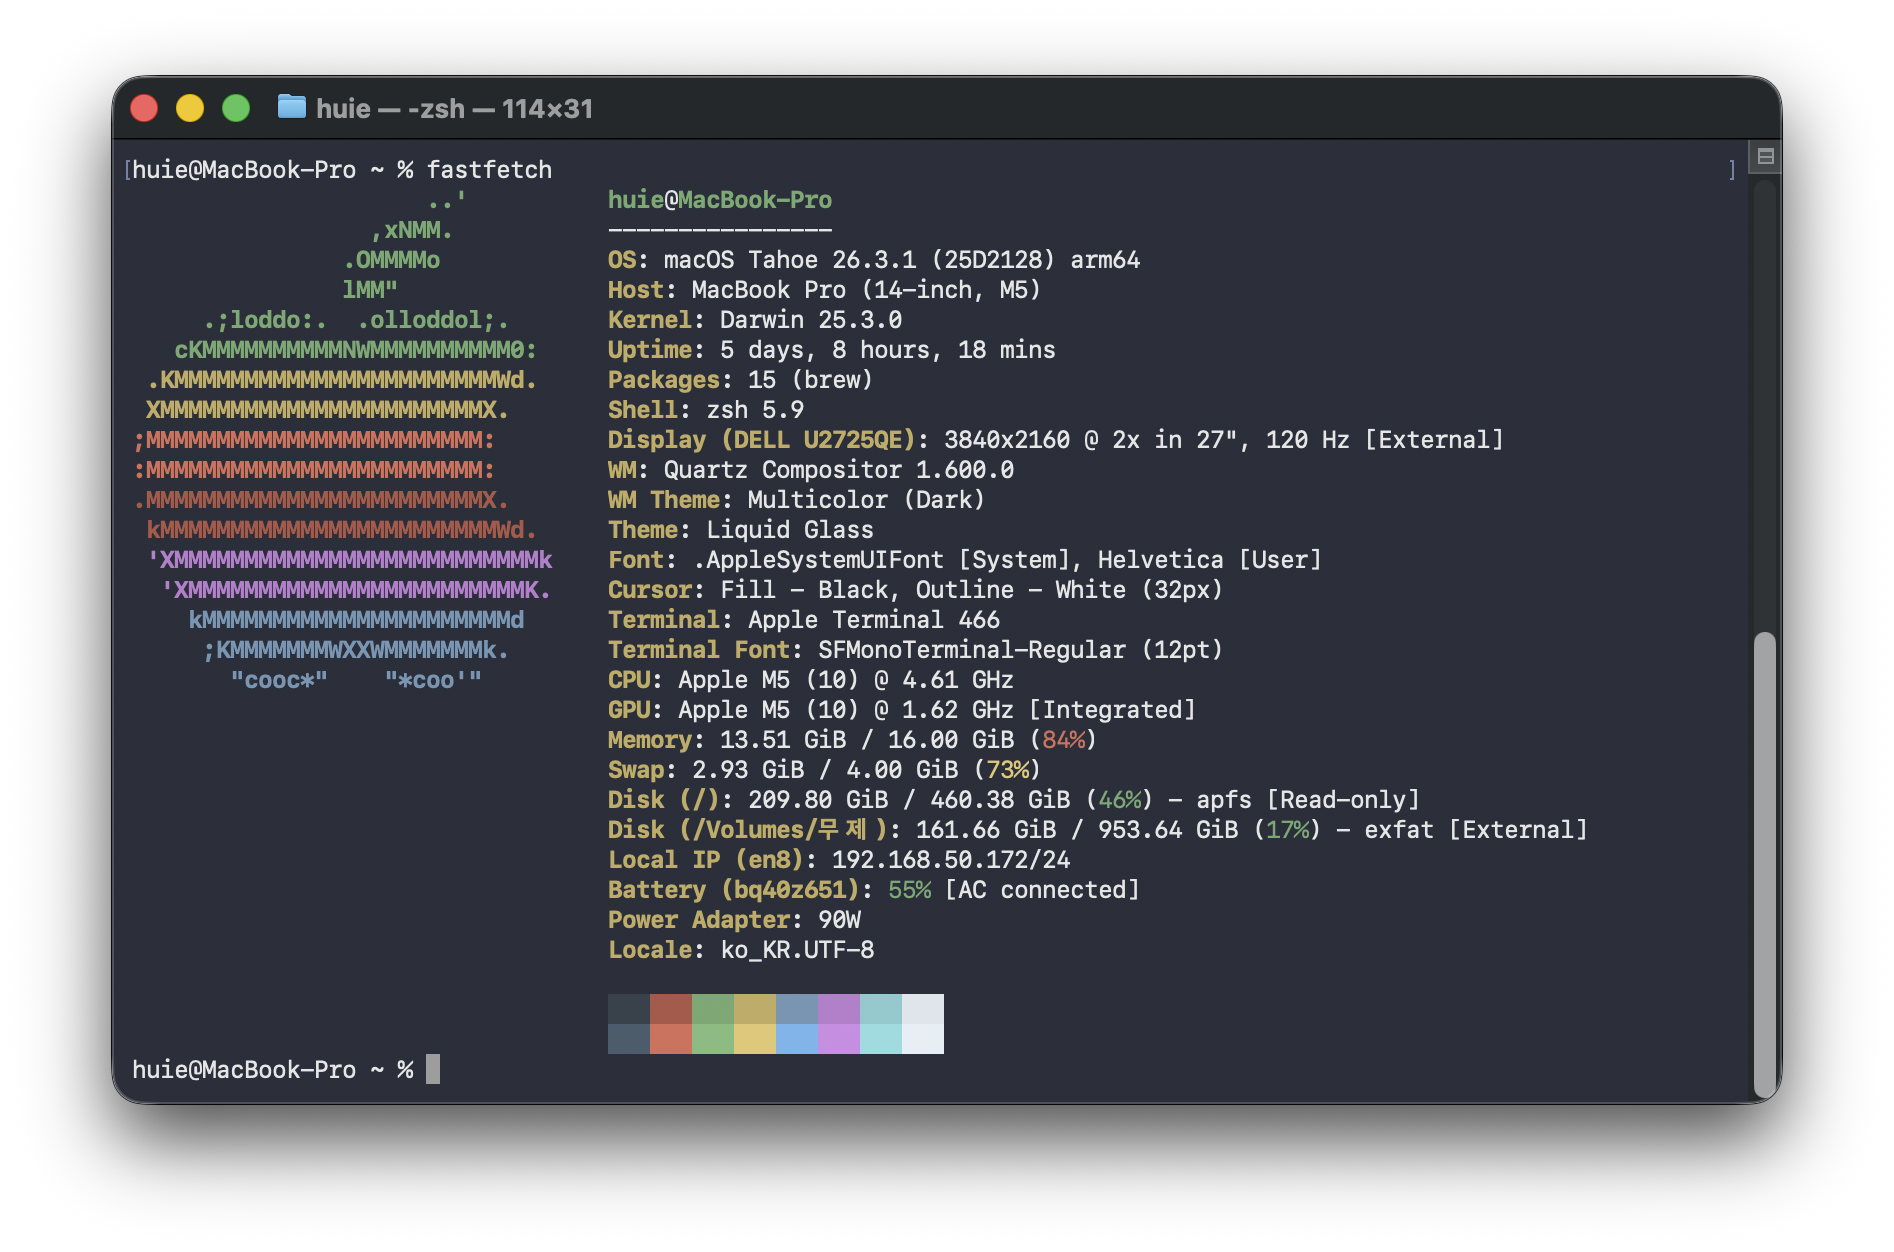Click the folder proxy icon in title bar

click(x=291, y=107)
